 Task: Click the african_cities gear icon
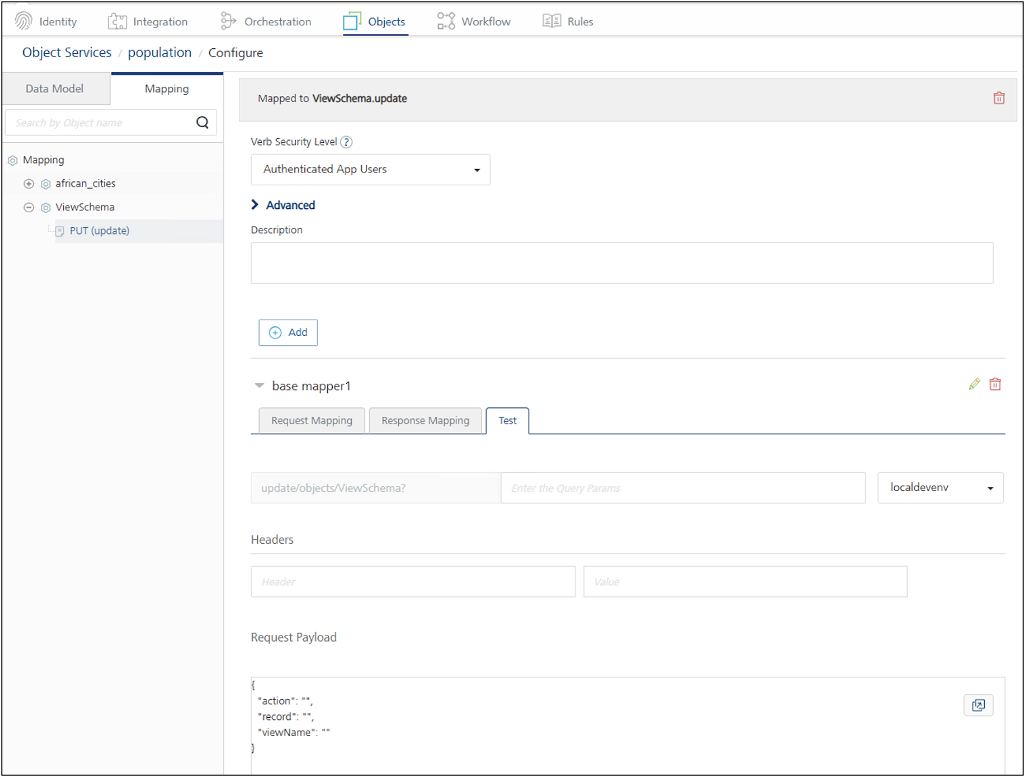(46, 184)
